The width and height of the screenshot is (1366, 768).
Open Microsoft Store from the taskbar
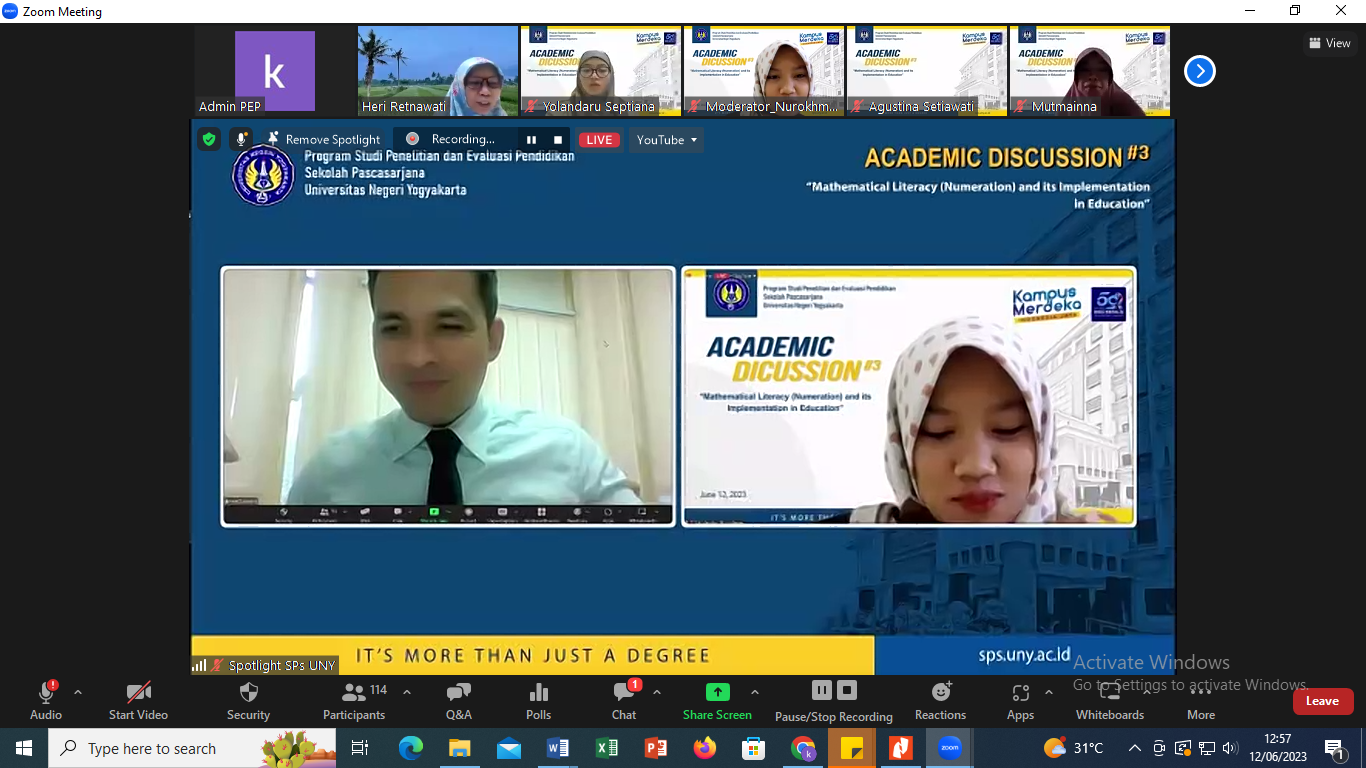coord(754,748)
